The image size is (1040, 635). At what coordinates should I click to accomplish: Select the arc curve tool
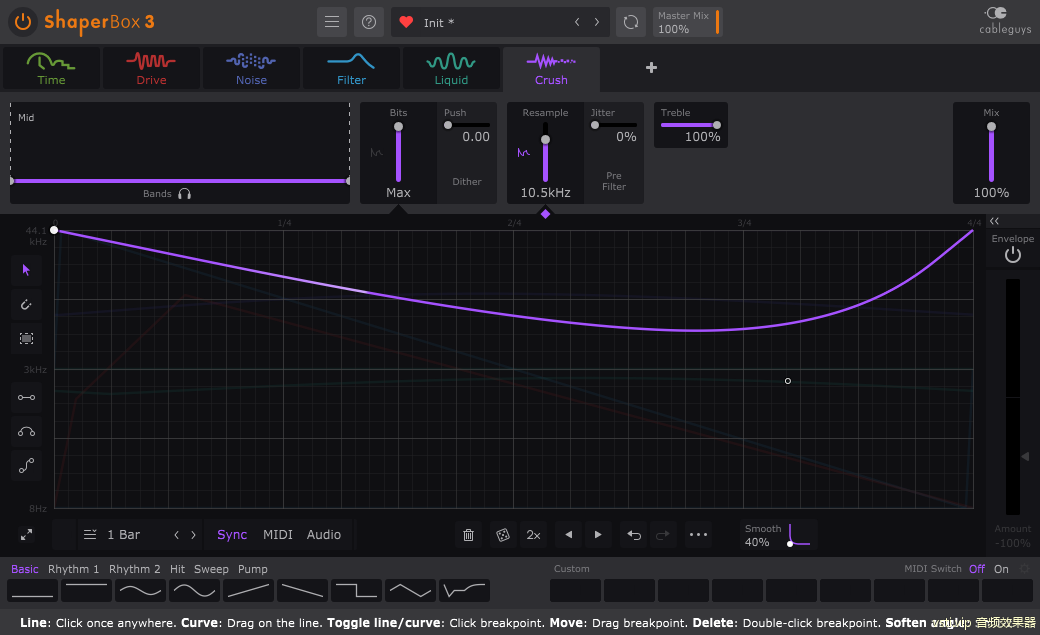click(27, 432)
